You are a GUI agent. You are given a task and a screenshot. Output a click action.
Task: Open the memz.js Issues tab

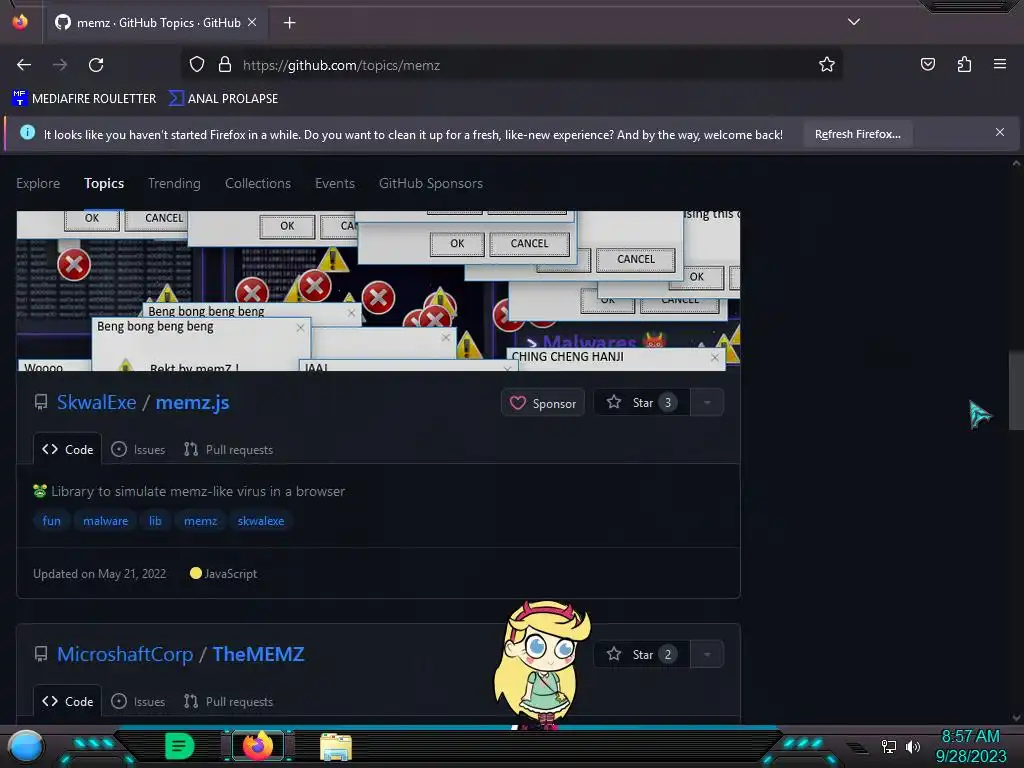pyautogui.click(x=138, y=449)
